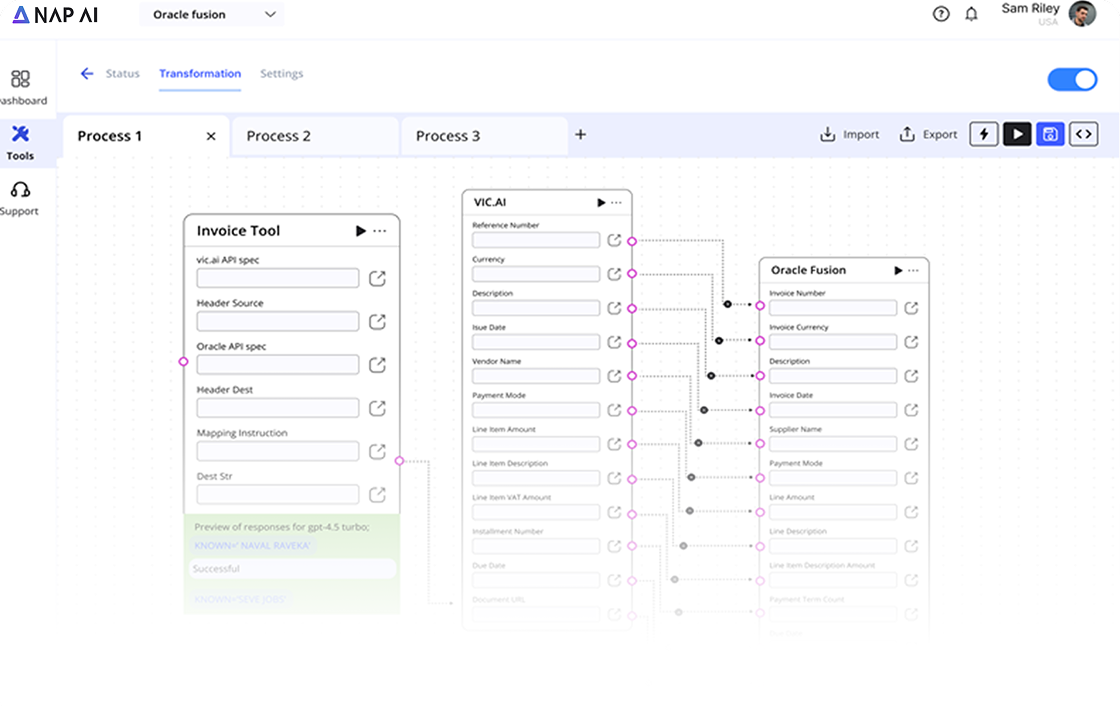The image size is (1120, 718).
Task: Click the Oracle Invoice Date input field
Action: (833, 410)
